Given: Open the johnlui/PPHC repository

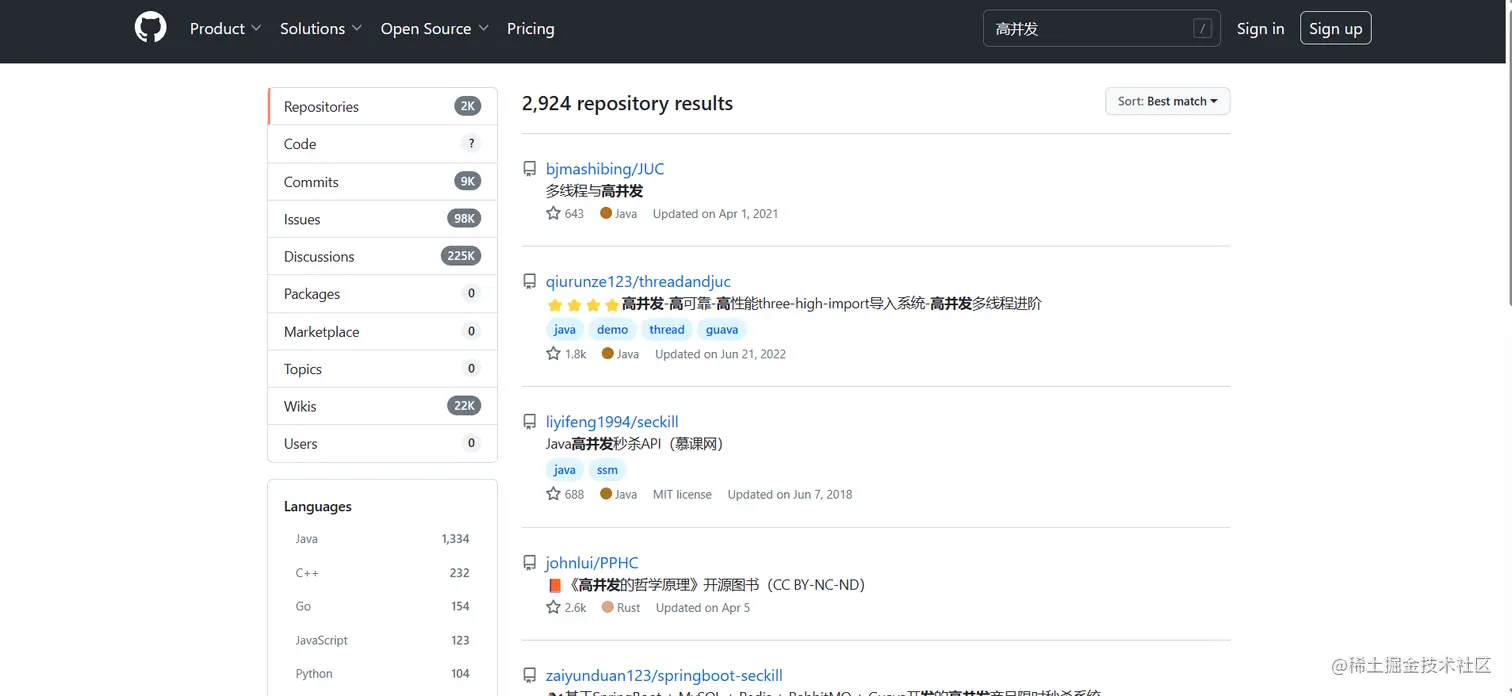Looking at the screenshot, I should (x=592, y=563).
